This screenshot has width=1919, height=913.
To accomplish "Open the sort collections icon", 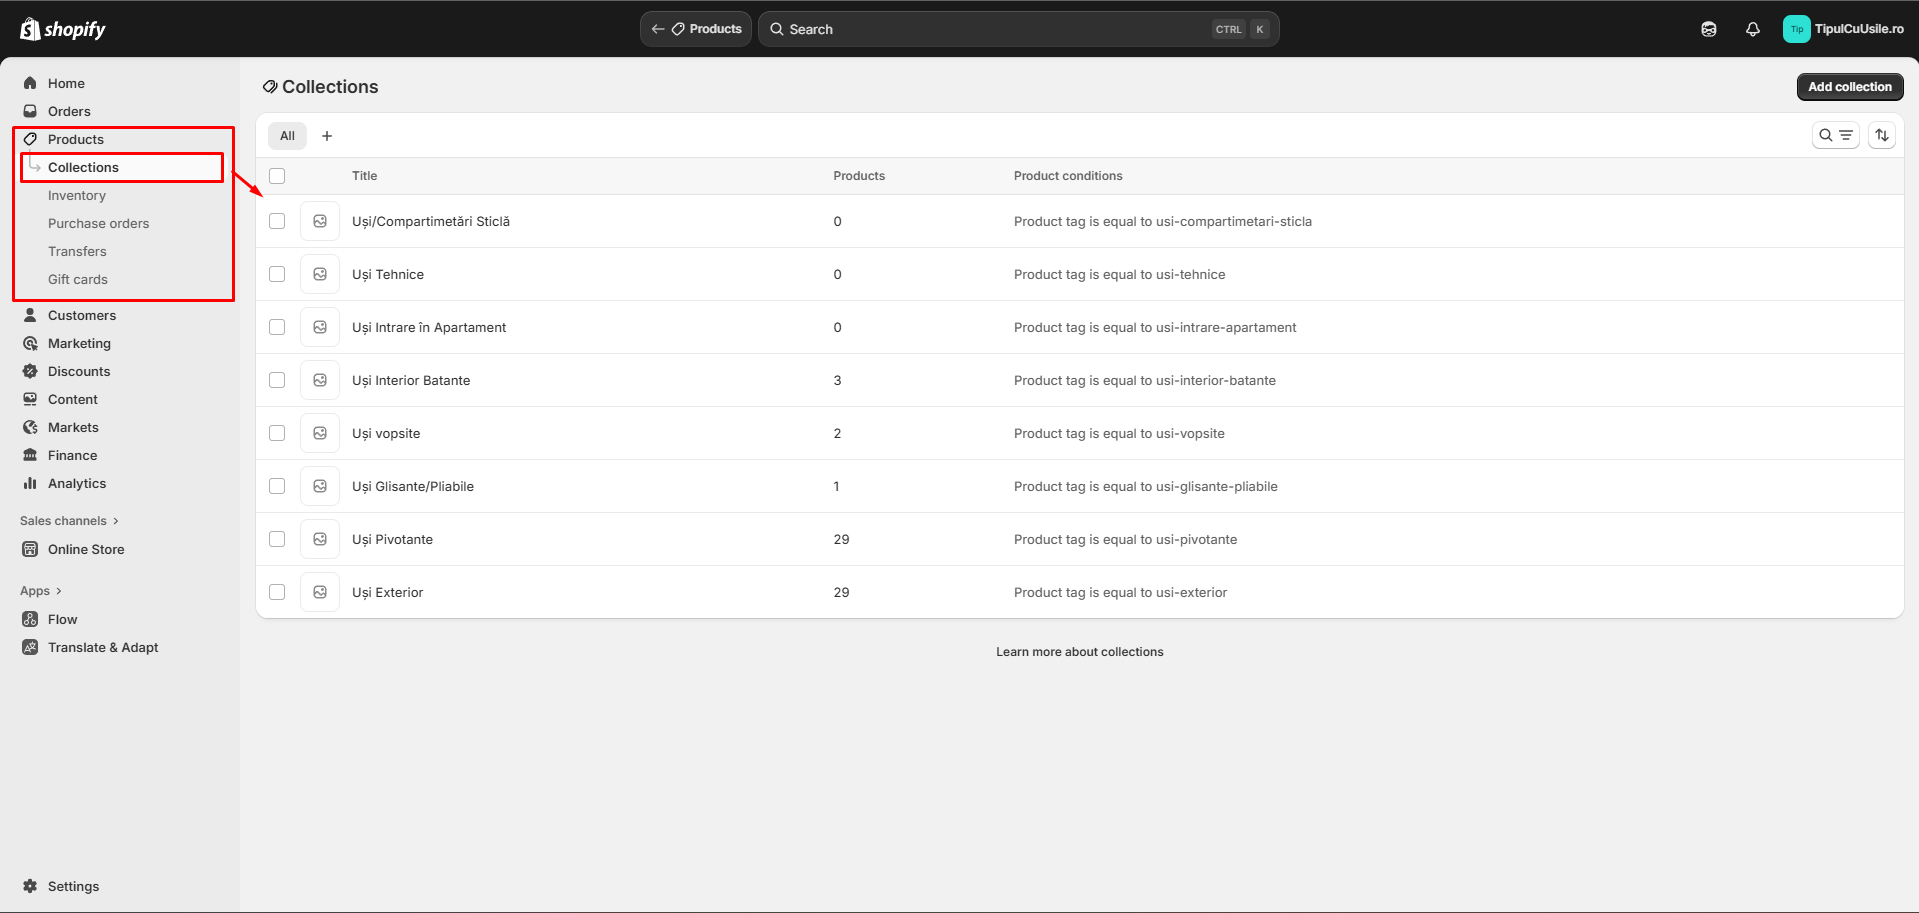I will [1881, 135].
